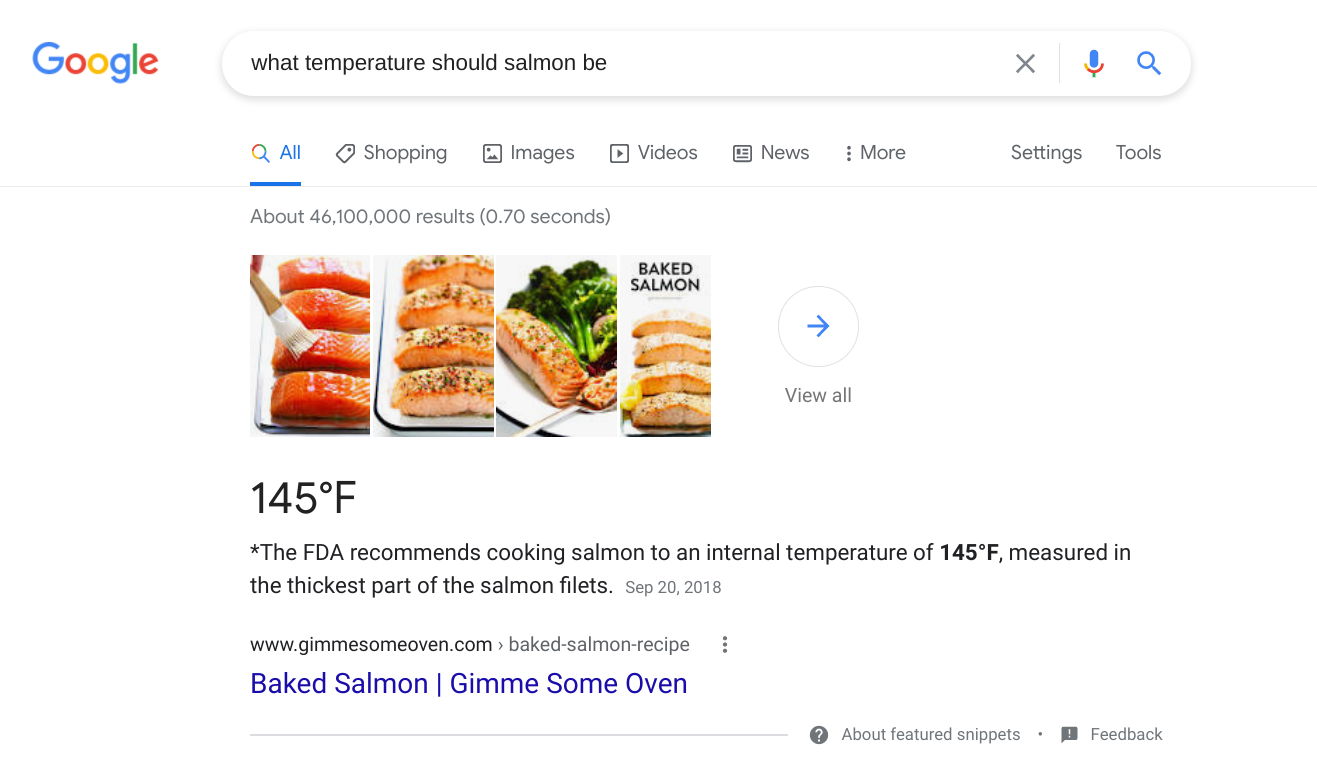This screenshot has width=1317, height=771.
Task: Switch to the Images tab
Action: (528, 153)
